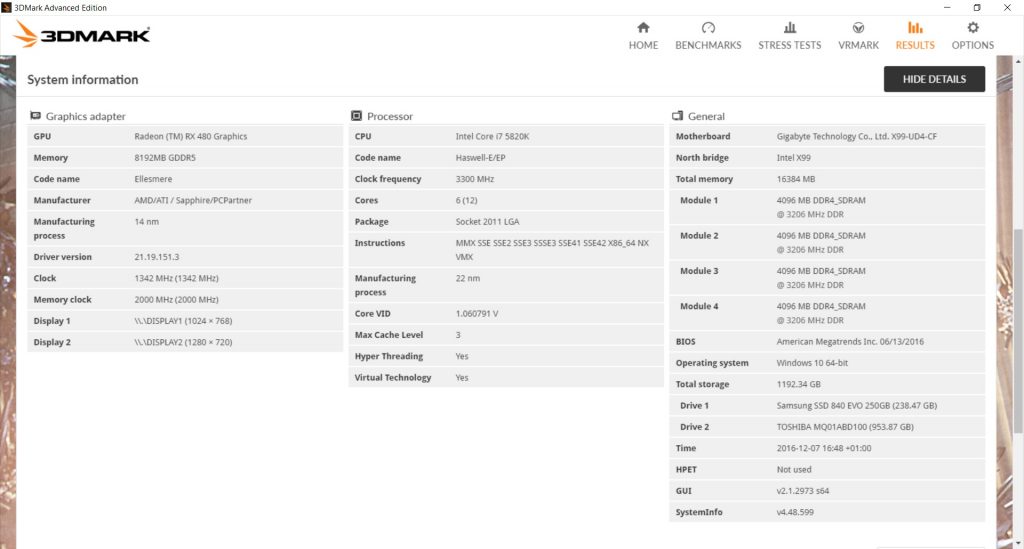Switch to the BENCHMARKS label
The width and height of the screenshot is (1024, 549).
708,45
